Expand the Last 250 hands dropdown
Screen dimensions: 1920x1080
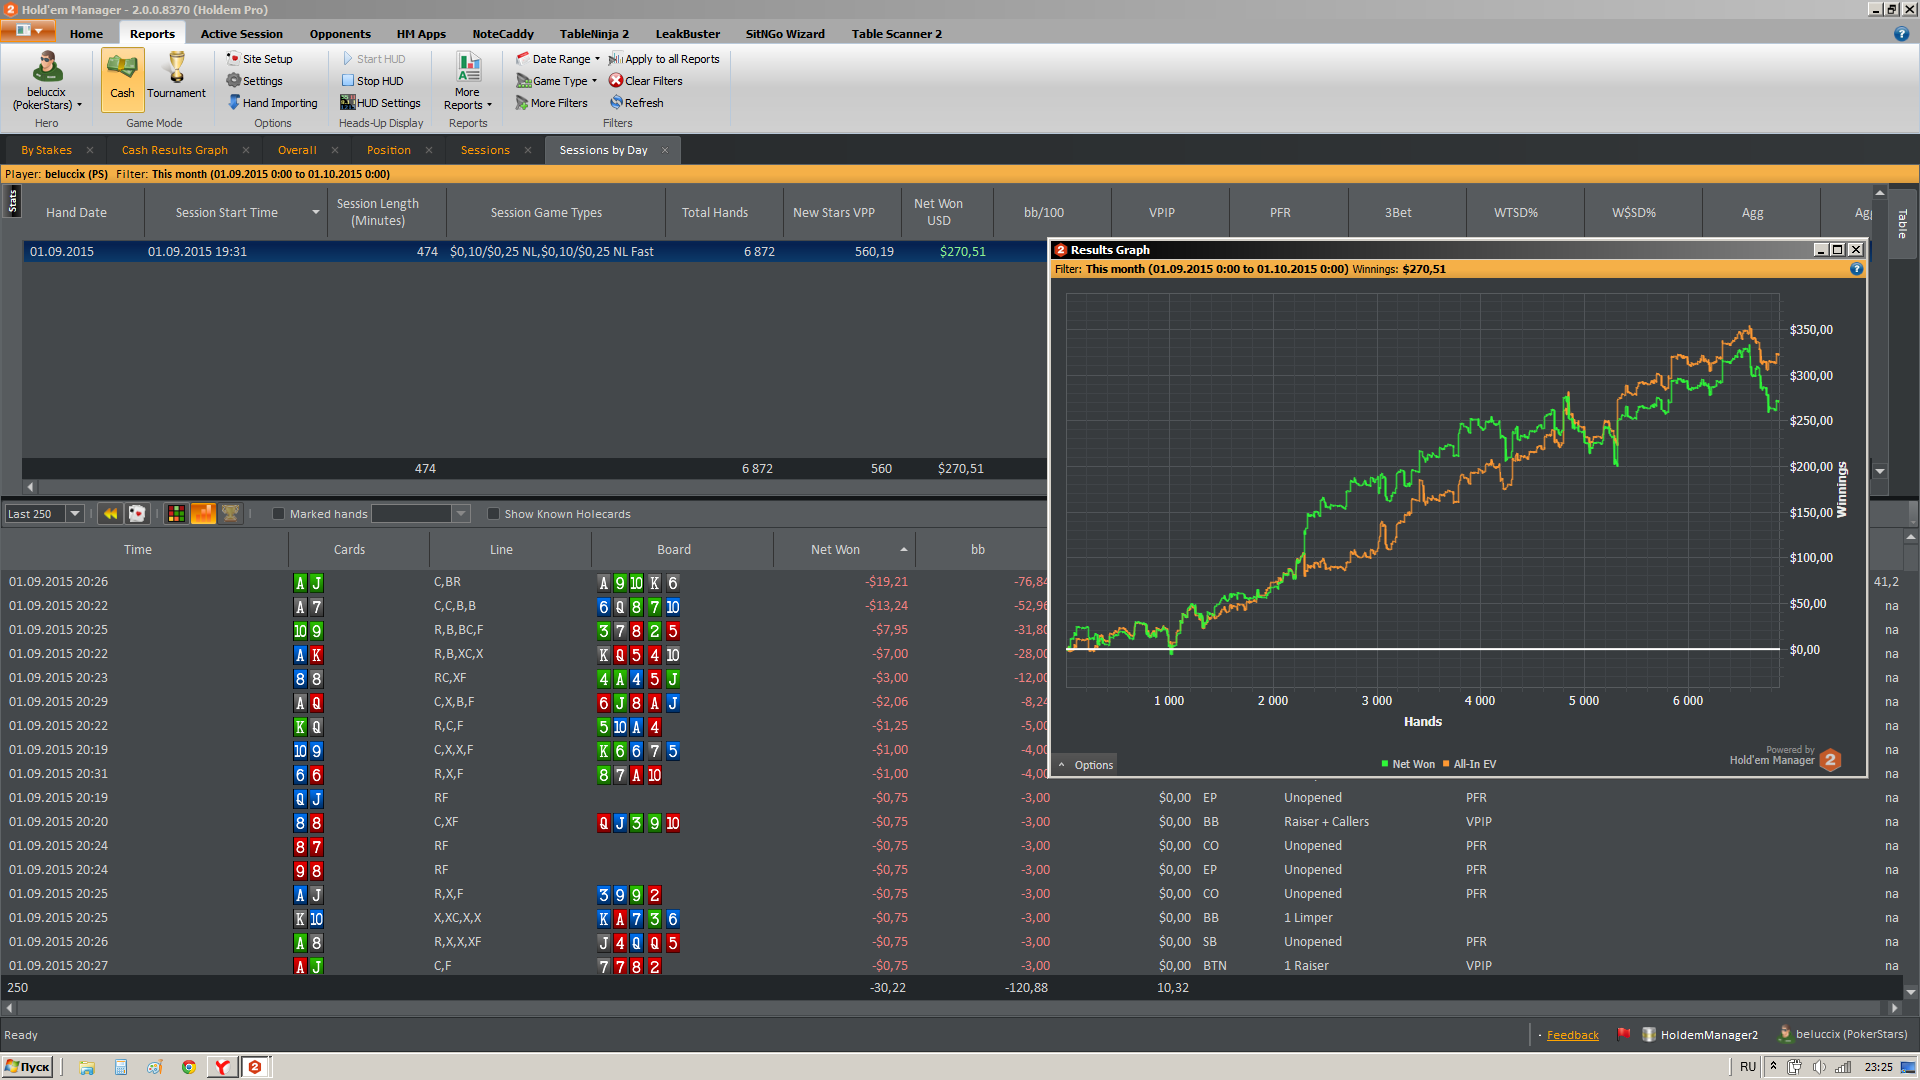click(75, 514)
